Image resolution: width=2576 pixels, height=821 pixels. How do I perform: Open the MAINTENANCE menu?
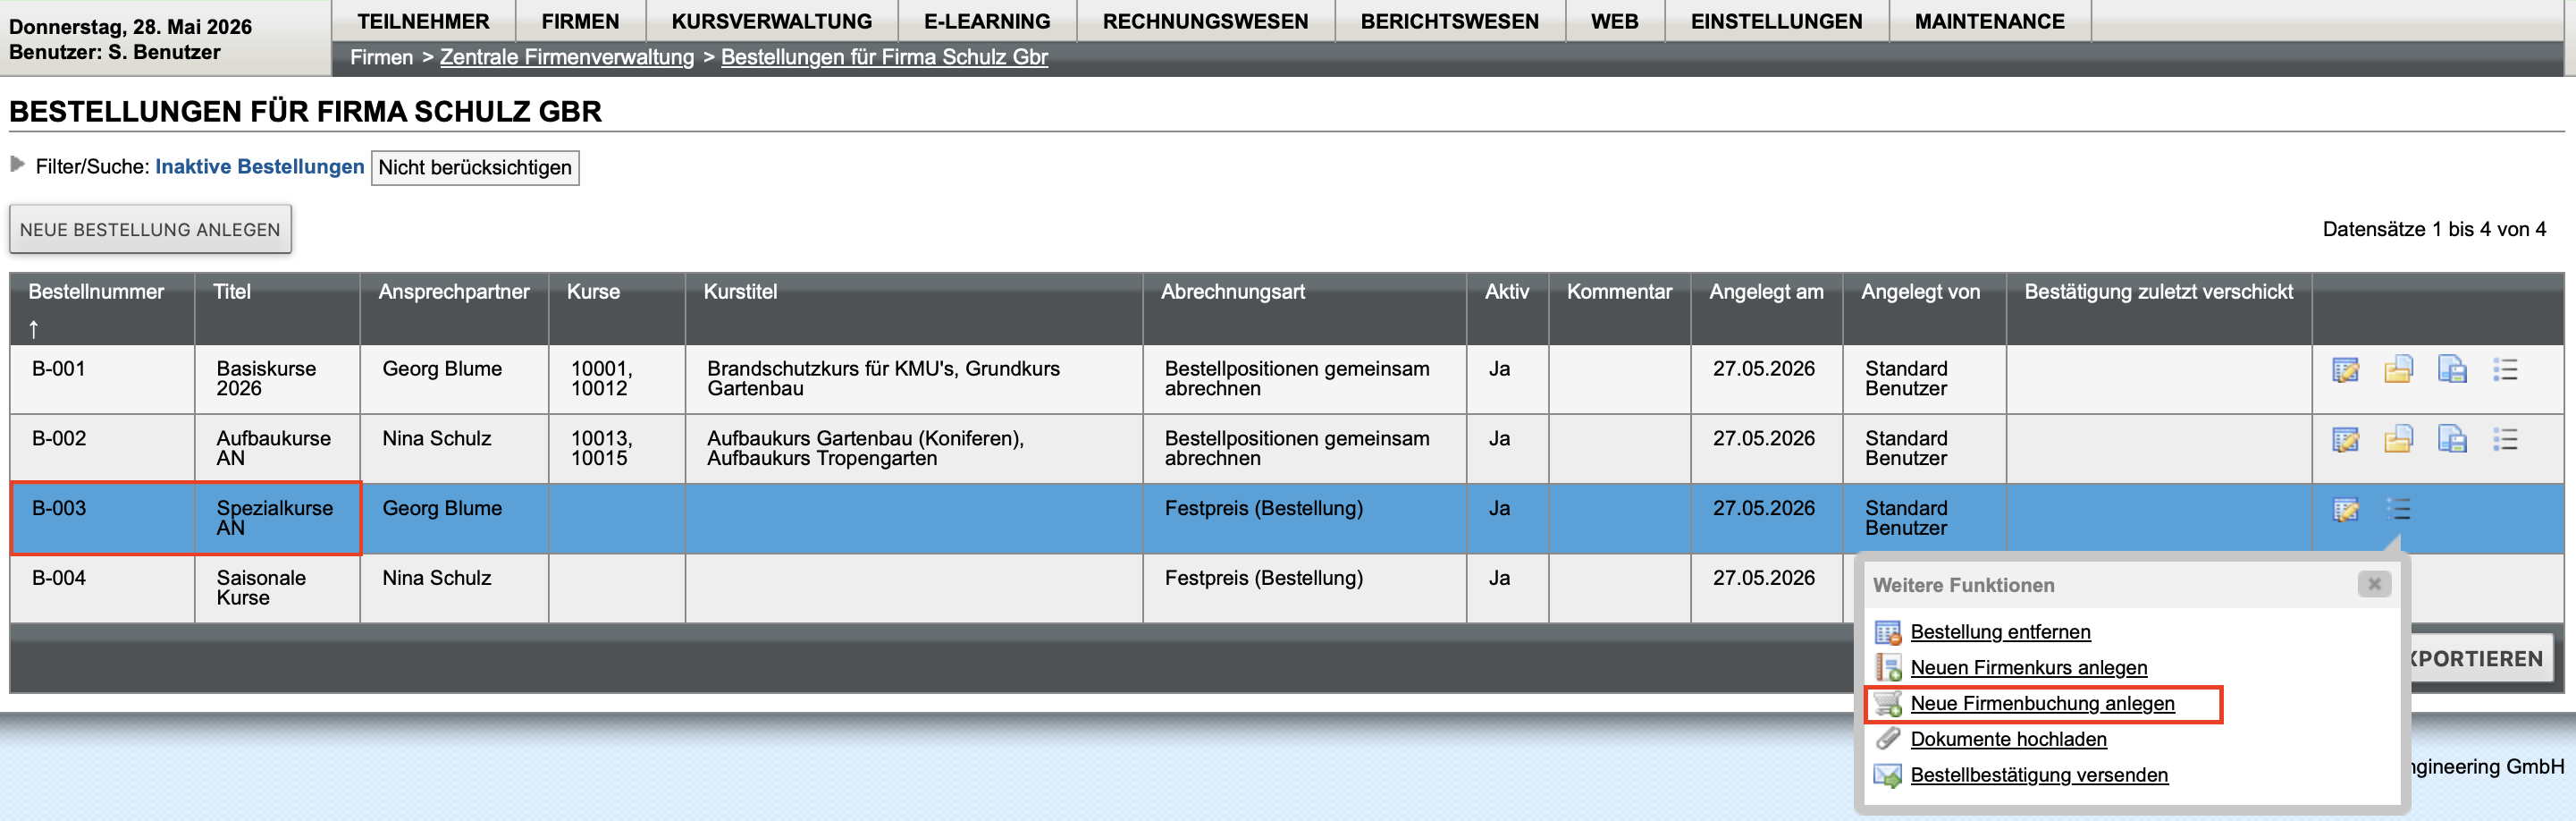click(1989, 21)
